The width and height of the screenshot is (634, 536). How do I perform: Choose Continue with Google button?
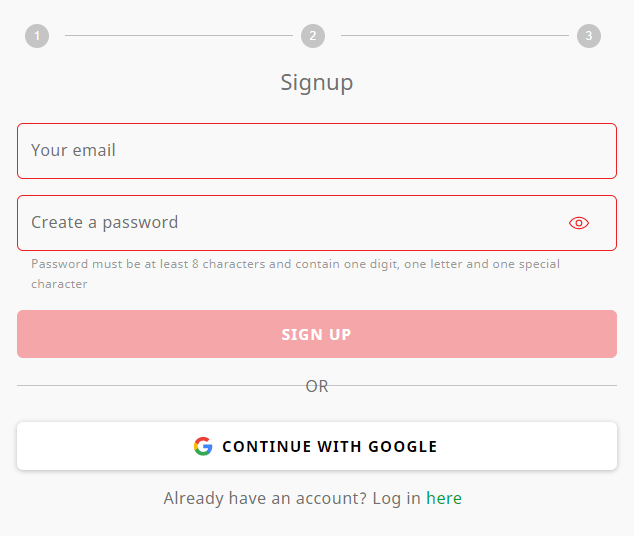point(317,446)
